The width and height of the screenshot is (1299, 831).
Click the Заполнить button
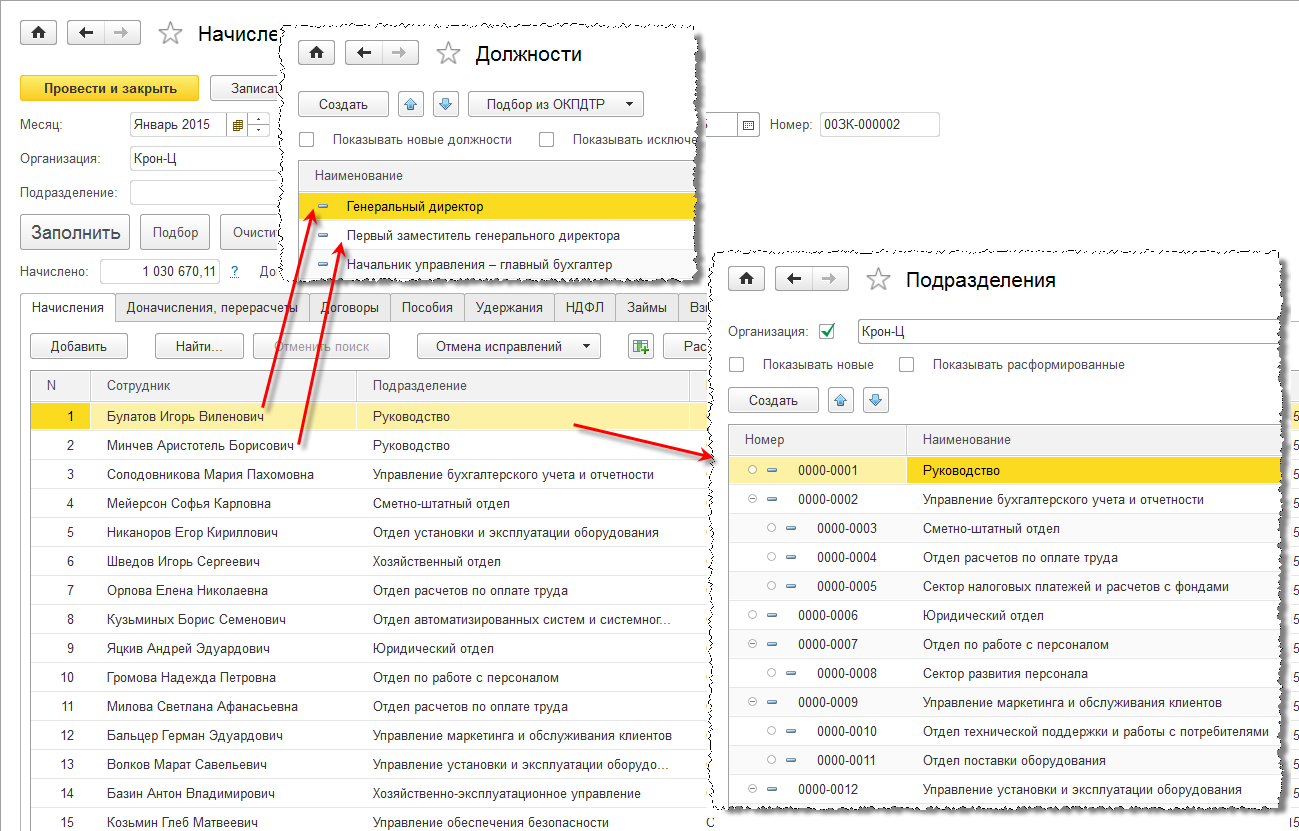tap(75, 233)
